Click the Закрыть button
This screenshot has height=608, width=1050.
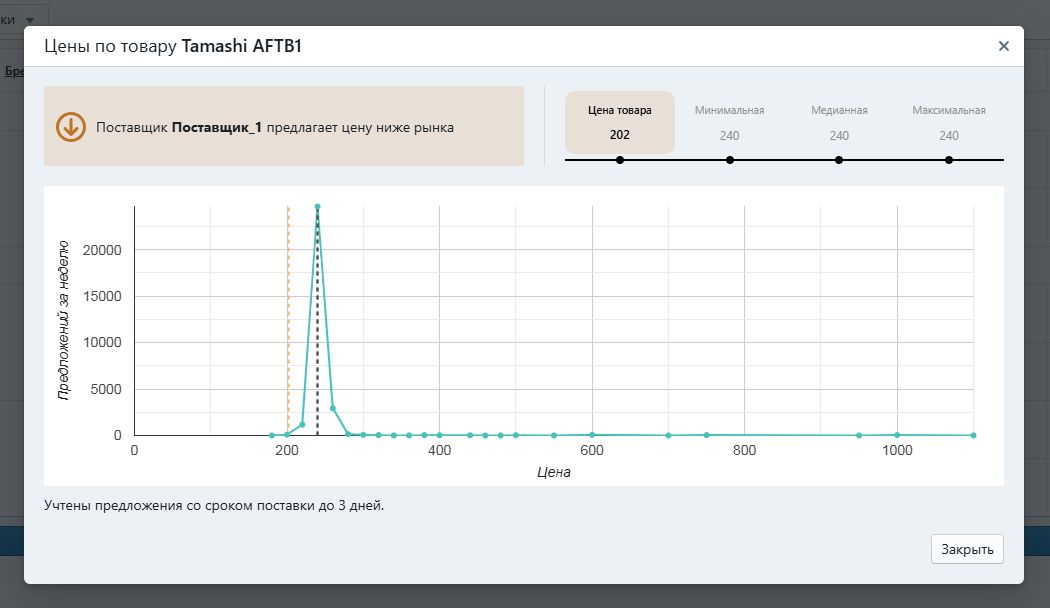[967, 549]
